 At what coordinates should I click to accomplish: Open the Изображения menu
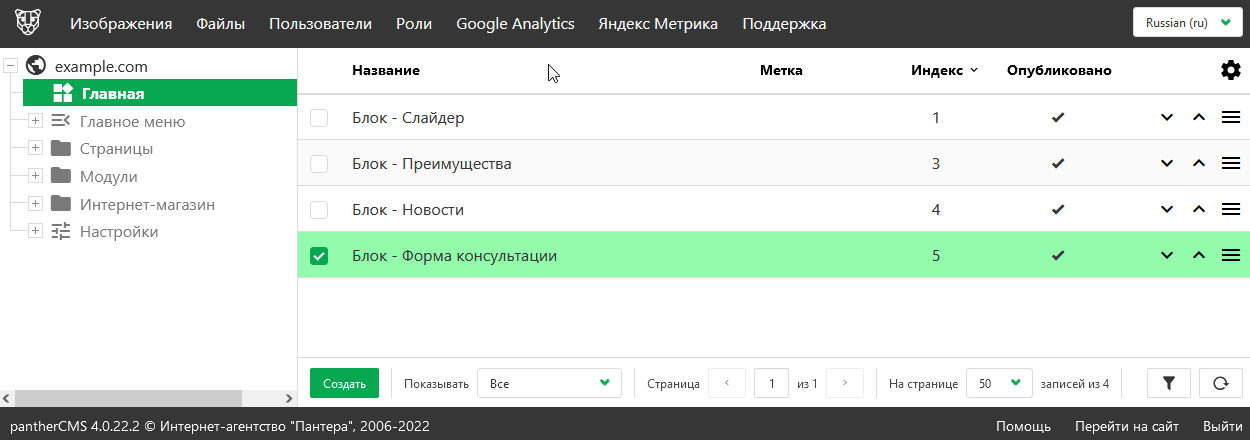coord(120,24)
